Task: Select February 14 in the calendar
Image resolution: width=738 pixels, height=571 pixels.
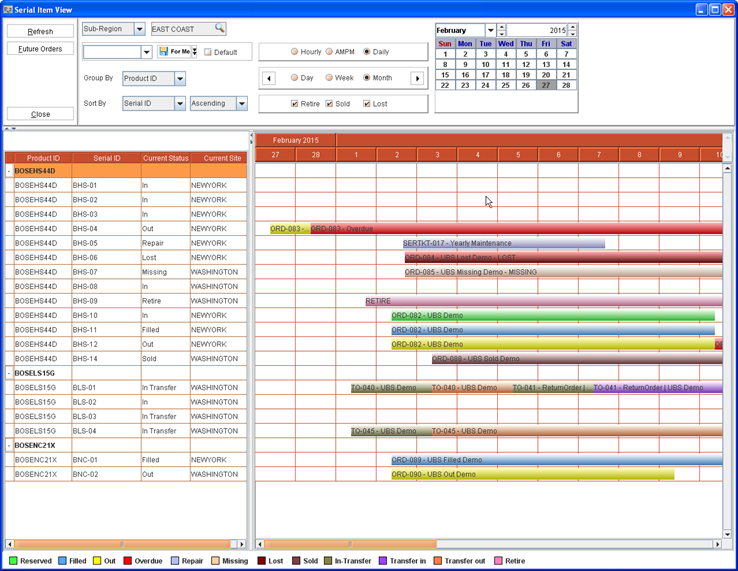Action: [566, 64]
